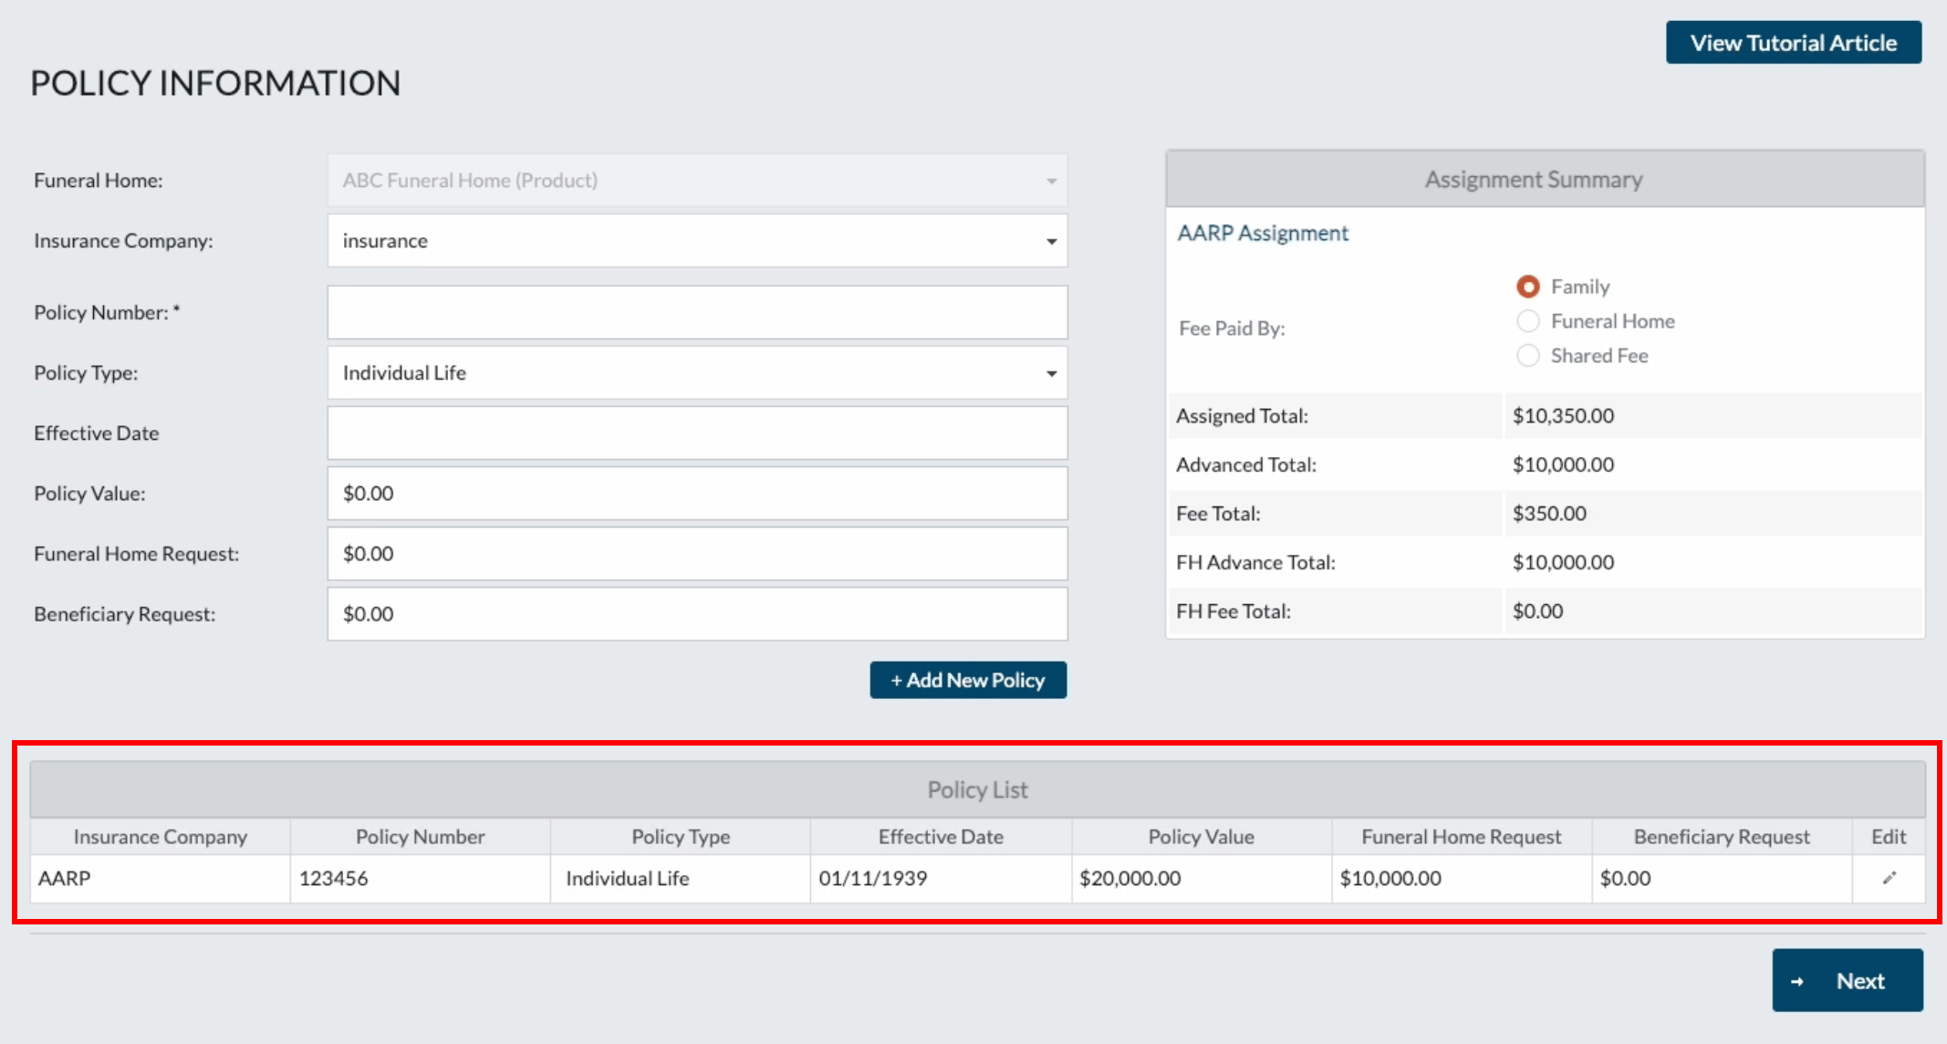Click the Beneficiary Request field
Viewport: 1947px width, 1044px height.
click(x=697, y=613)
